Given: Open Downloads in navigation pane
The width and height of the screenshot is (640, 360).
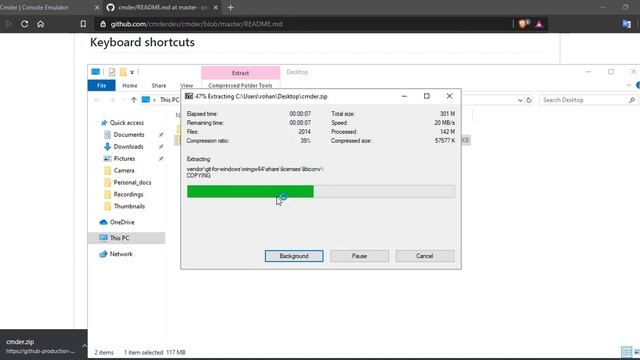Looking at the screenshot, I should point(128,147).
